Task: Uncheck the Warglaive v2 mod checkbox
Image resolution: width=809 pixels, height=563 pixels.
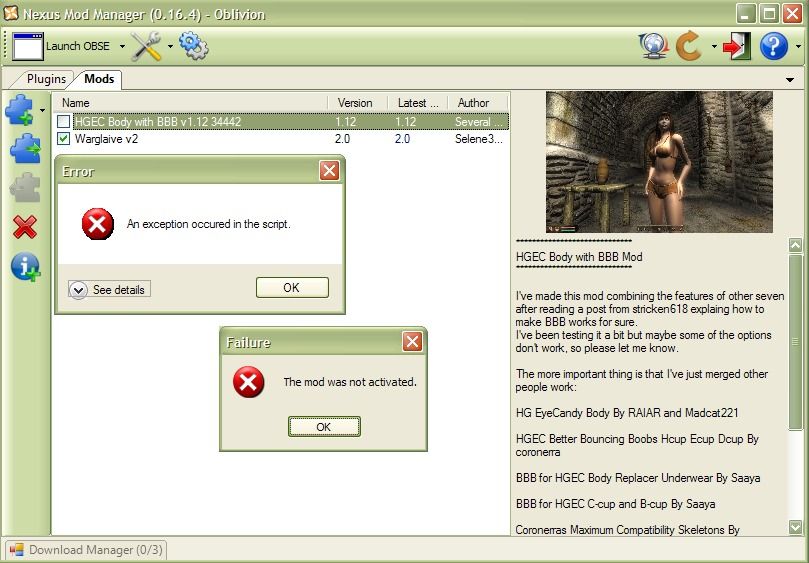Action: (64, 139)
